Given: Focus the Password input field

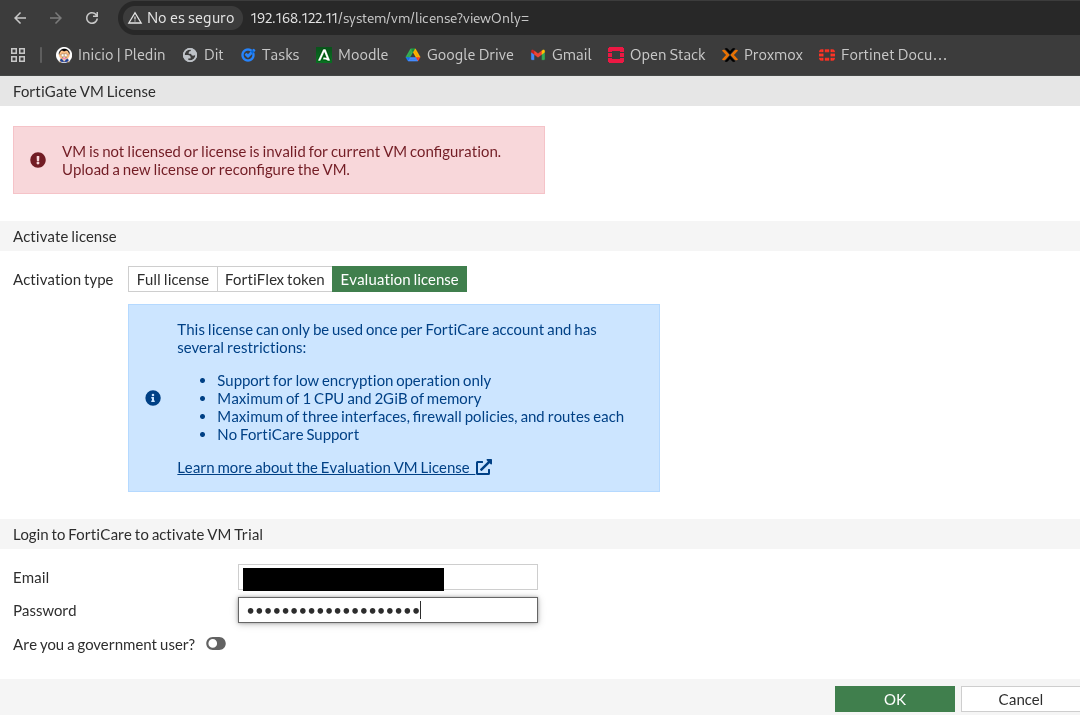Looking at the screenshot, I should coord(388,610).
